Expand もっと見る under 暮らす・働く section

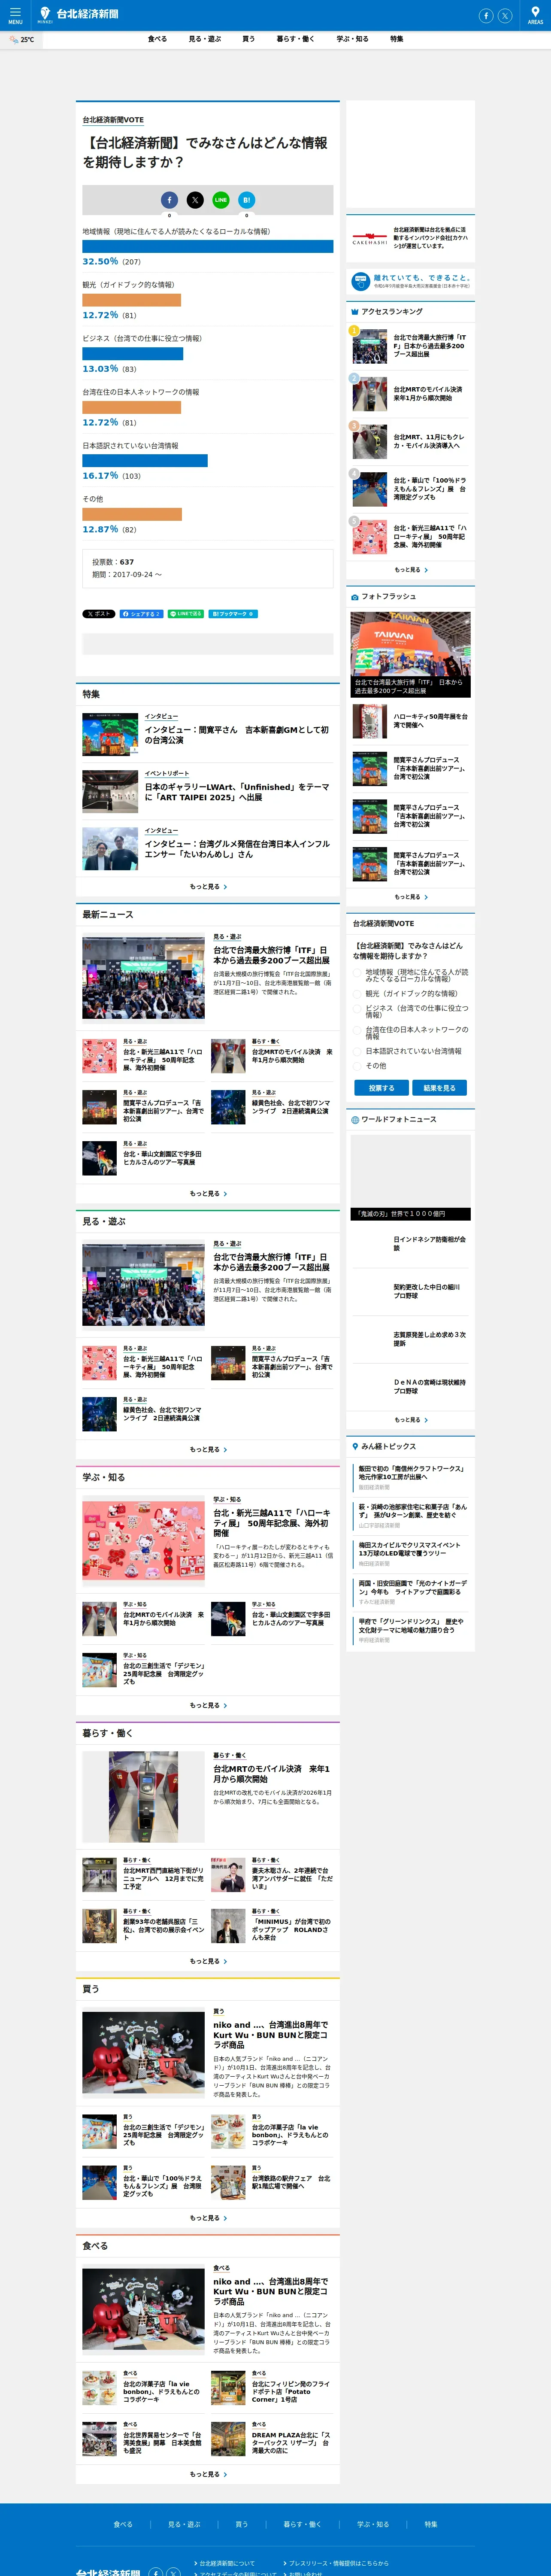click(x=208, y=1962)
